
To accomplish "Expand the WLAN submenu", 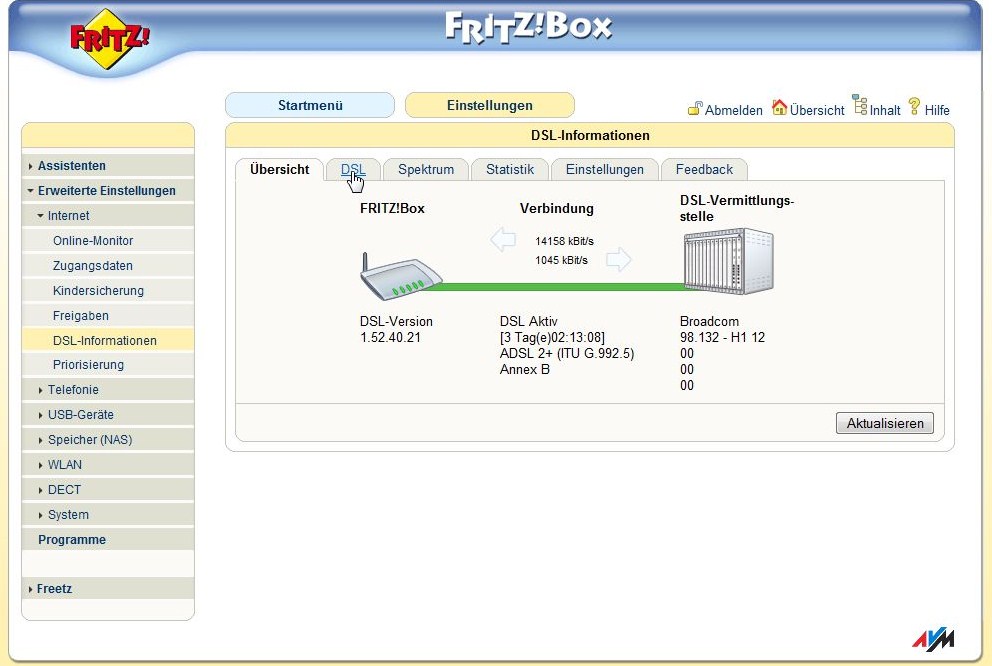I will click(x=108, y=465).
